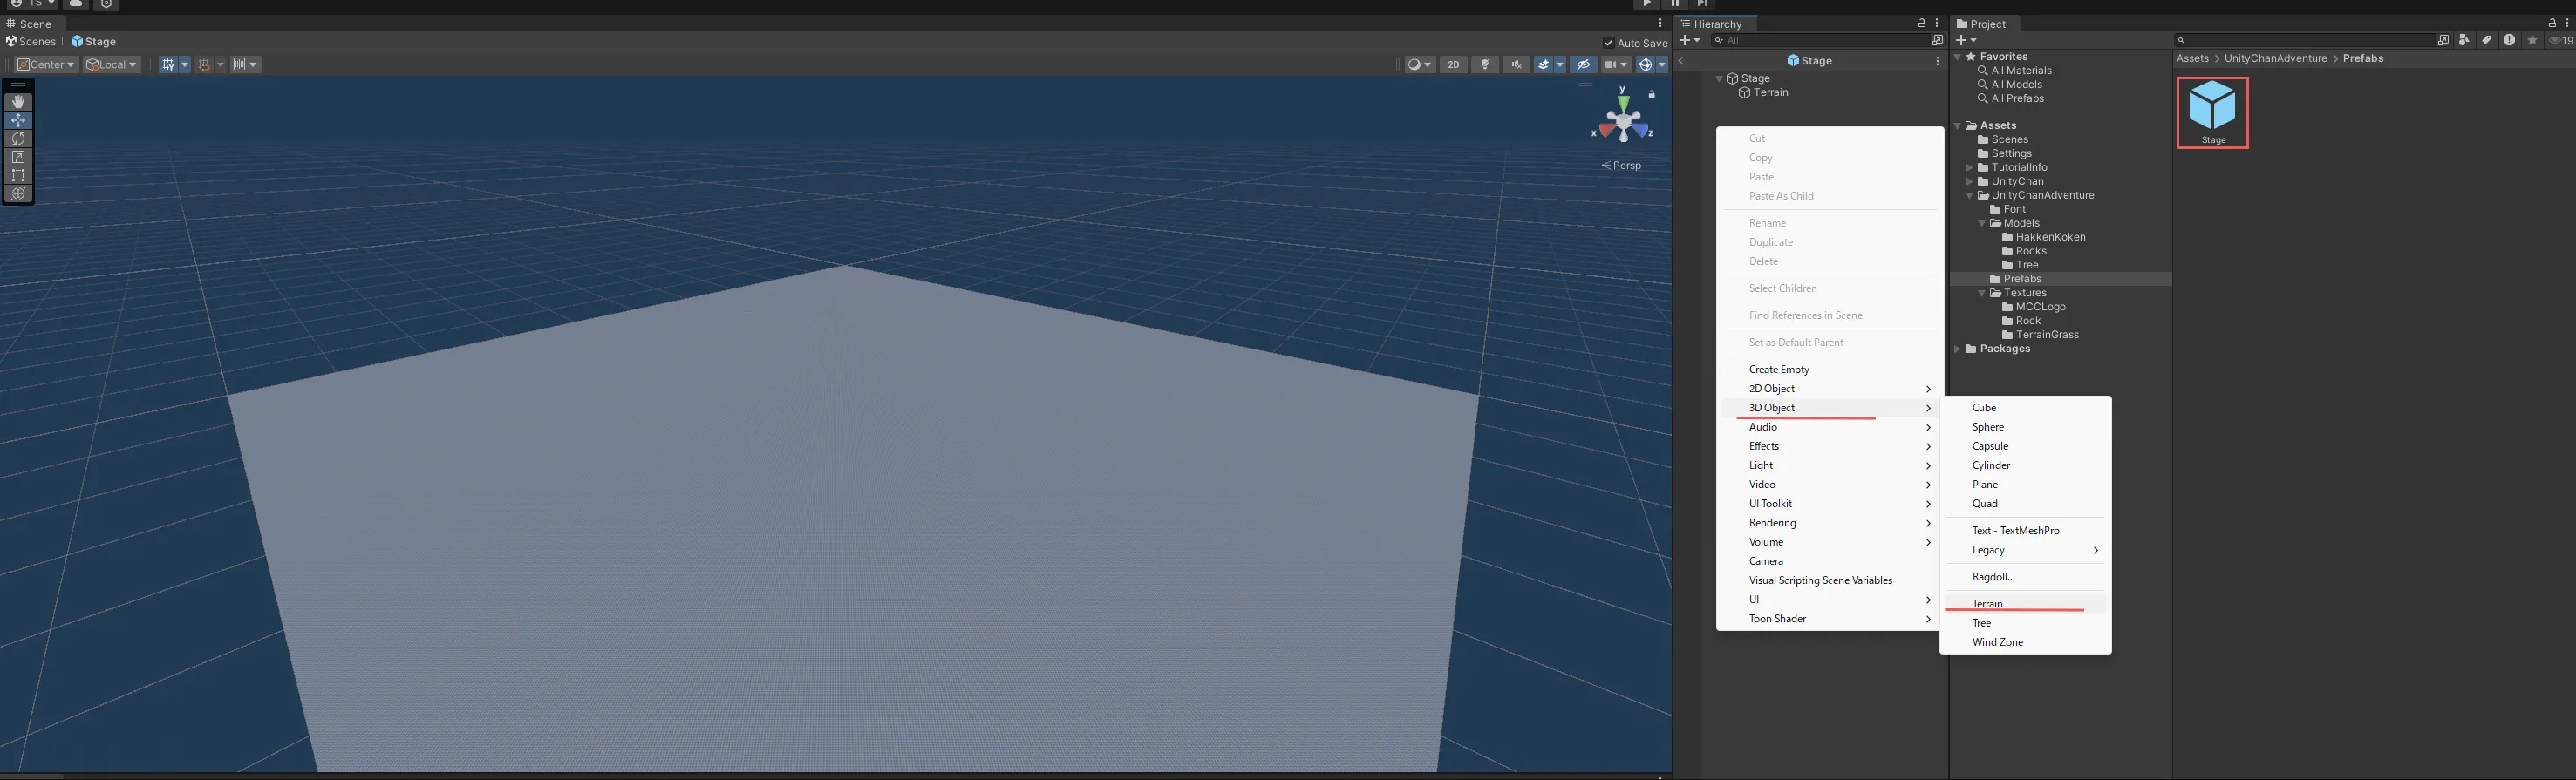Select the Scale tool
Viewport: 2576px width, 780px height.
coord(18,157)
